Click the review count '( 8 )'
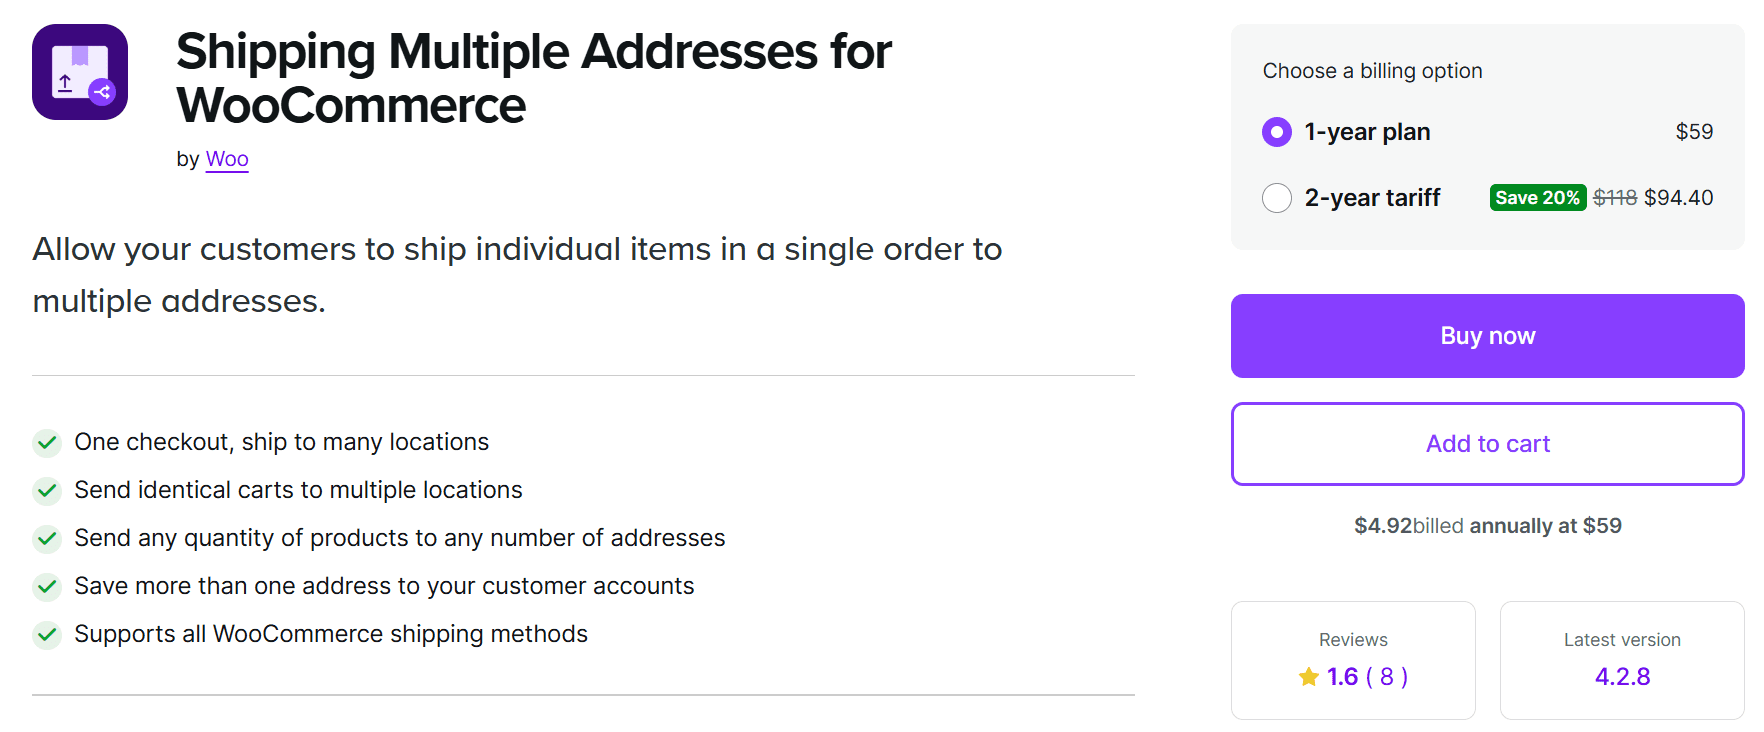The height and width of the screenshot is (732, 1764). pyautogui.click(x=1388, y=676)
